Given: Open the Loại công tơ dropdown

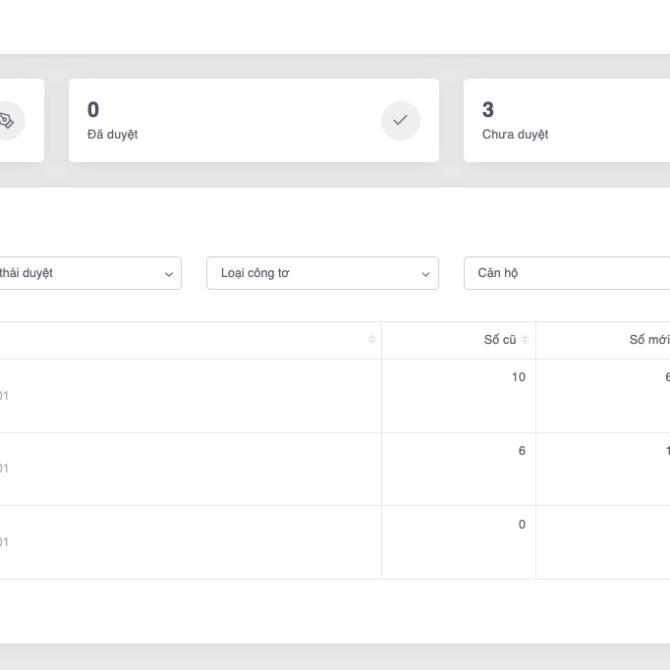Looking at the screenshot, I should [321, 273].
